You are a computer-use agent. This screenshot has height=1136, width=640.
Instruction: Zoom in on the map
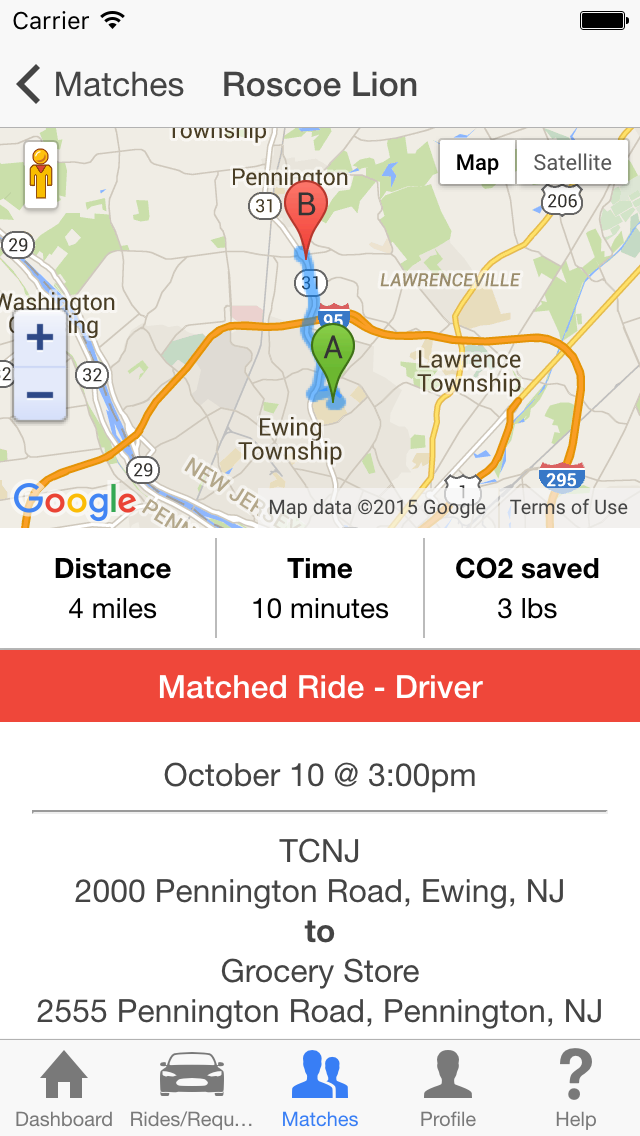click(x=40, y=338)
